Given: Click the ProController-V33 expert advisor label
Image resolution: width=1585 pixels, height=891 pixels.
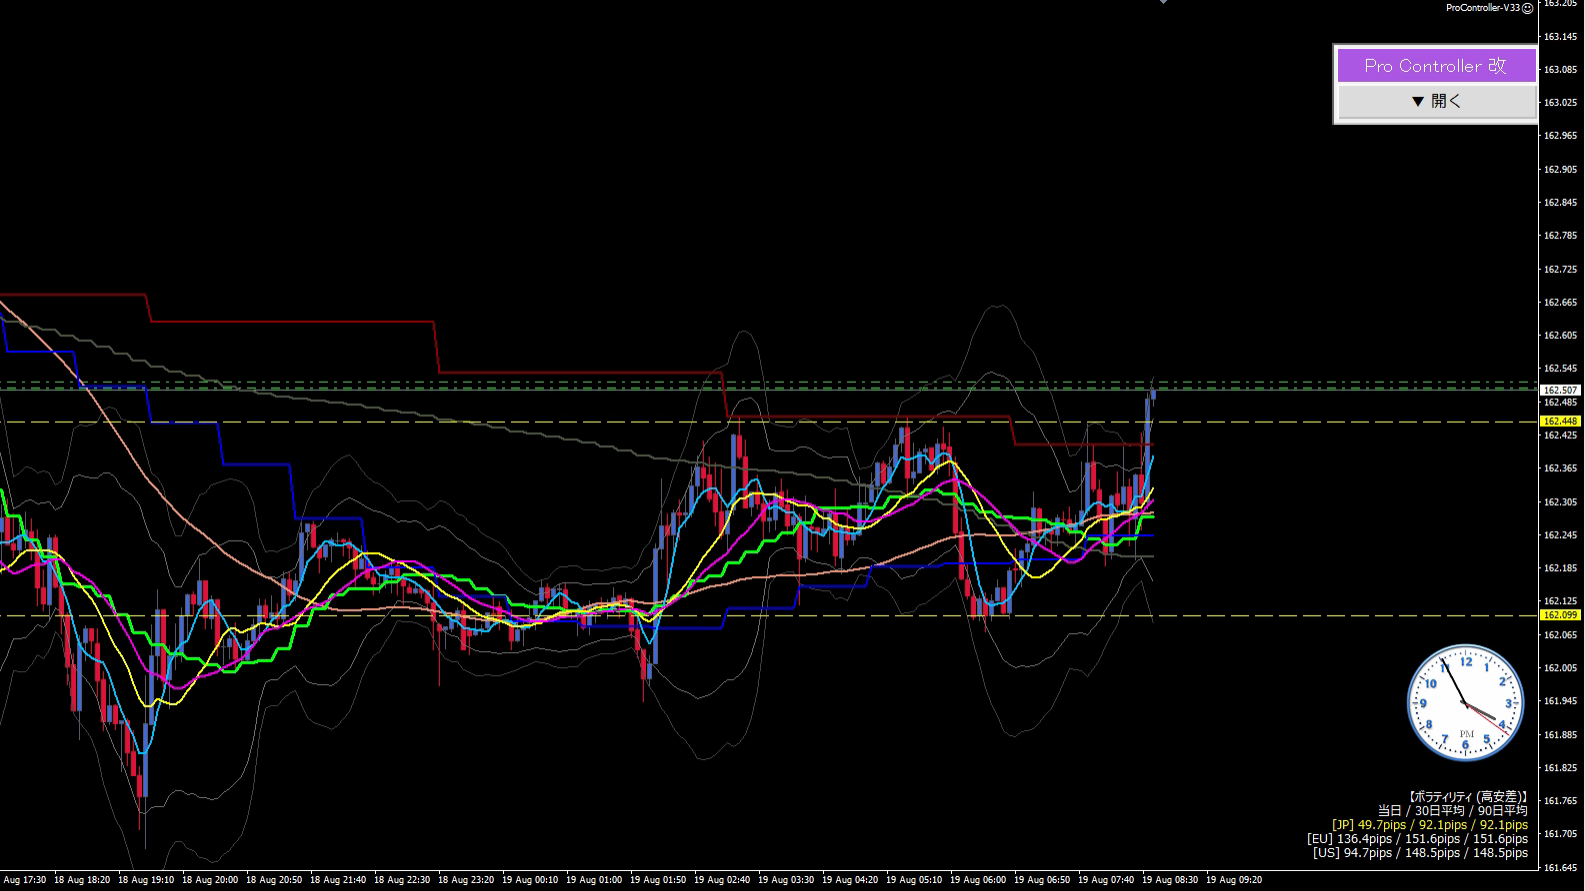Looking at the screenshot, I should point(1483,8).
